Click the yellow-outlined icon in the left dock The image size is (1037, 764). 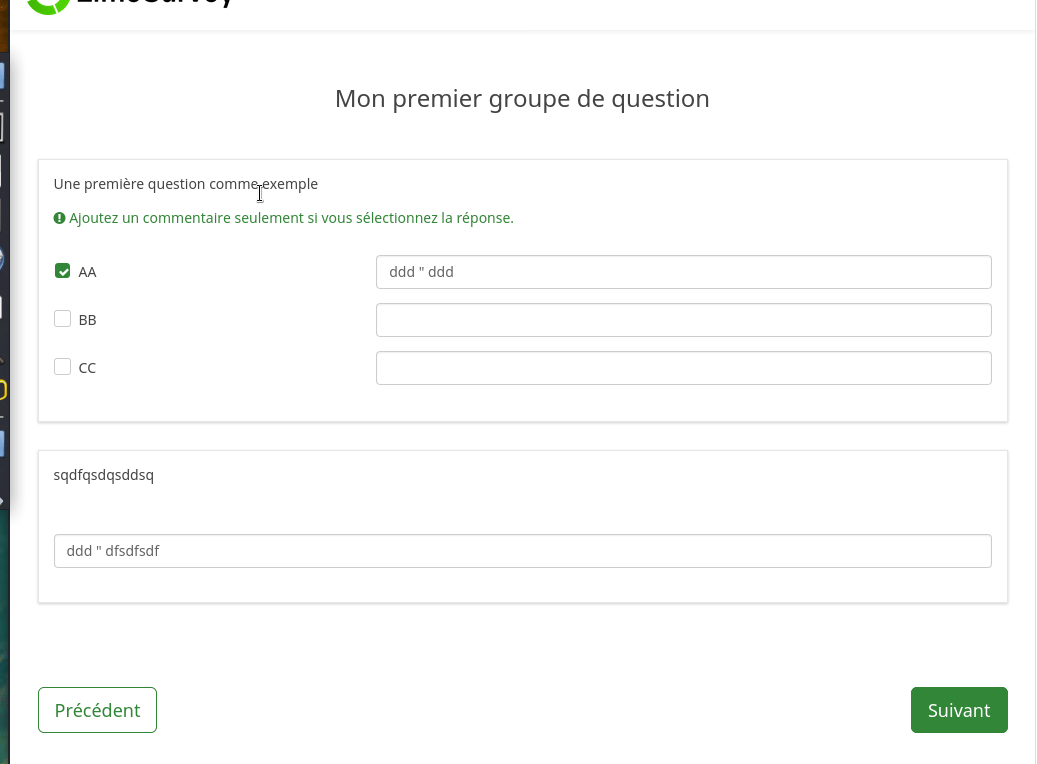[x=3, y=390]
